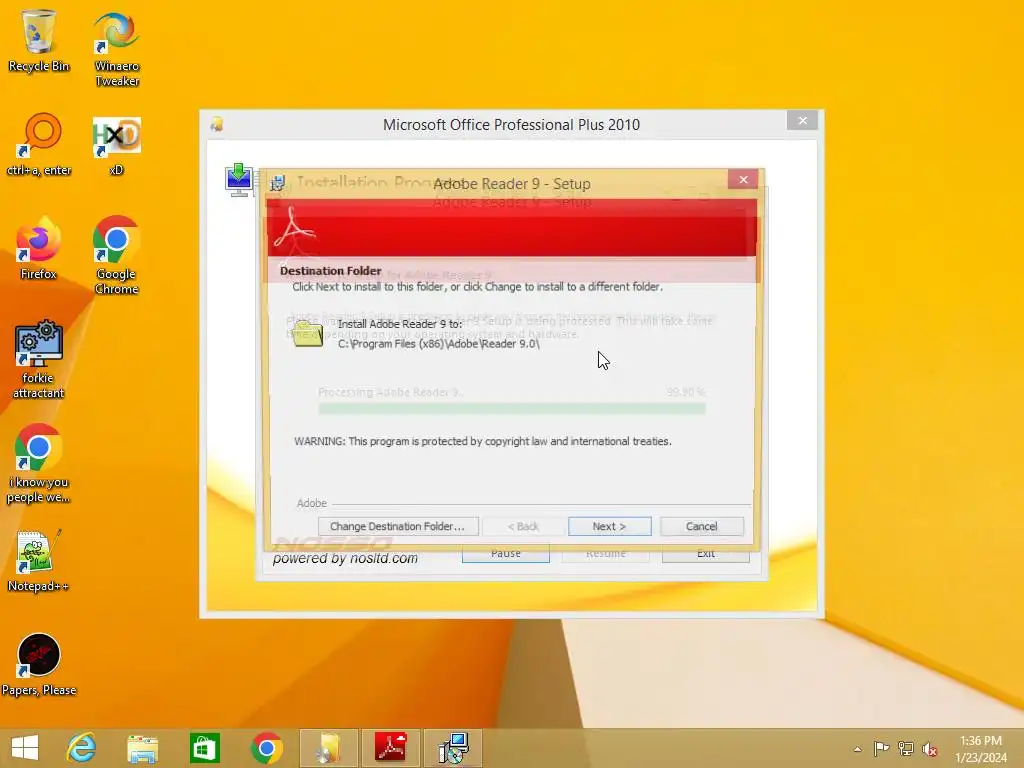The height and width of the screenshot is (768, 1024).
Task: Launch Internet Explorer from the taskbar
Action: (82, 748)
